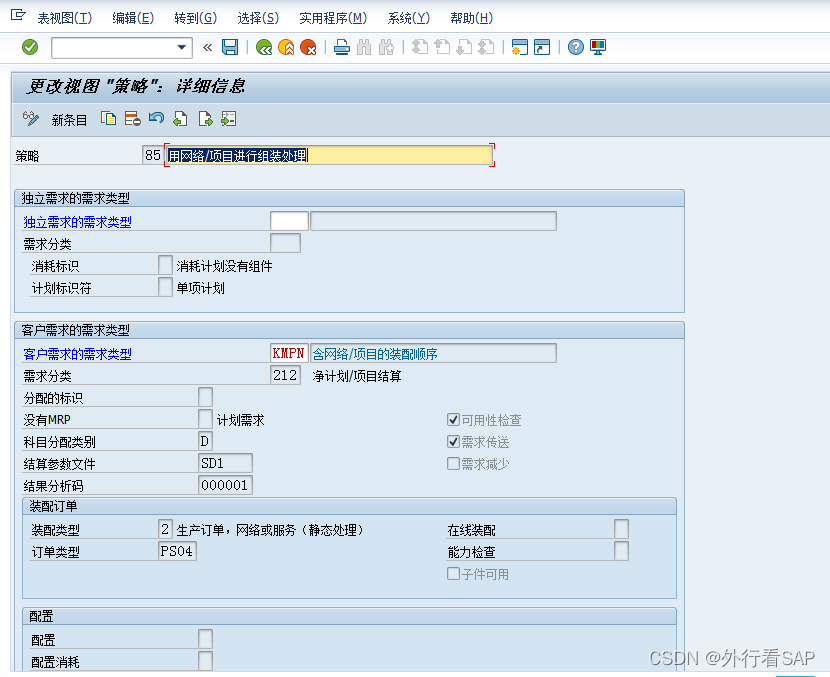Screen dimensions: 830x677
Task: Toggle the 可用性检查 checkbox
Action: click(453, 420)
